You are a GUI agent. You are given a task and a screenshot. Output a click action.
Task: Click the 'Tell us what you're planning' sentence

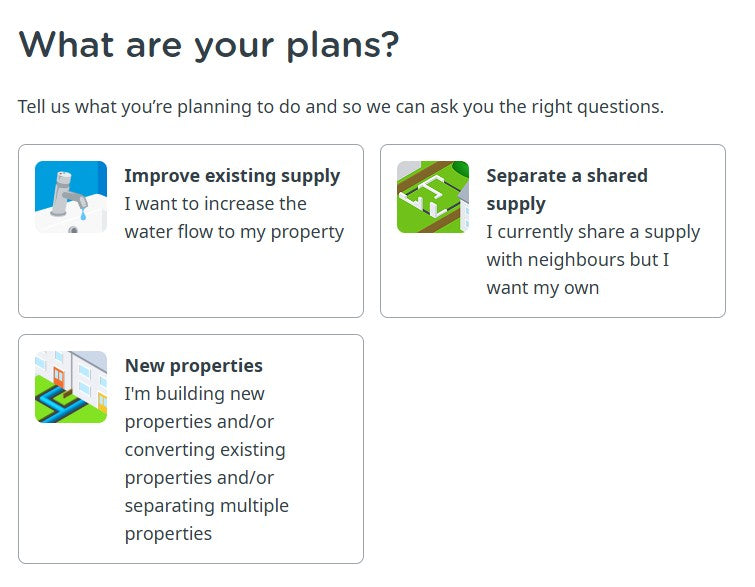[x=341, y=107]
